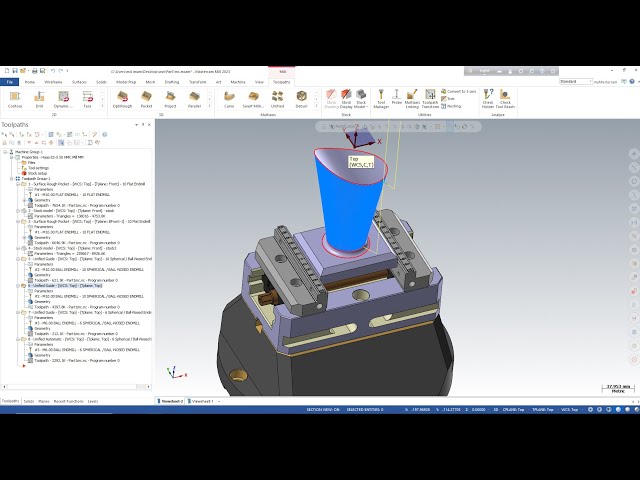Select the Deburr toolpath
This screenshot has width=640, height=480.
coord(301,100)
